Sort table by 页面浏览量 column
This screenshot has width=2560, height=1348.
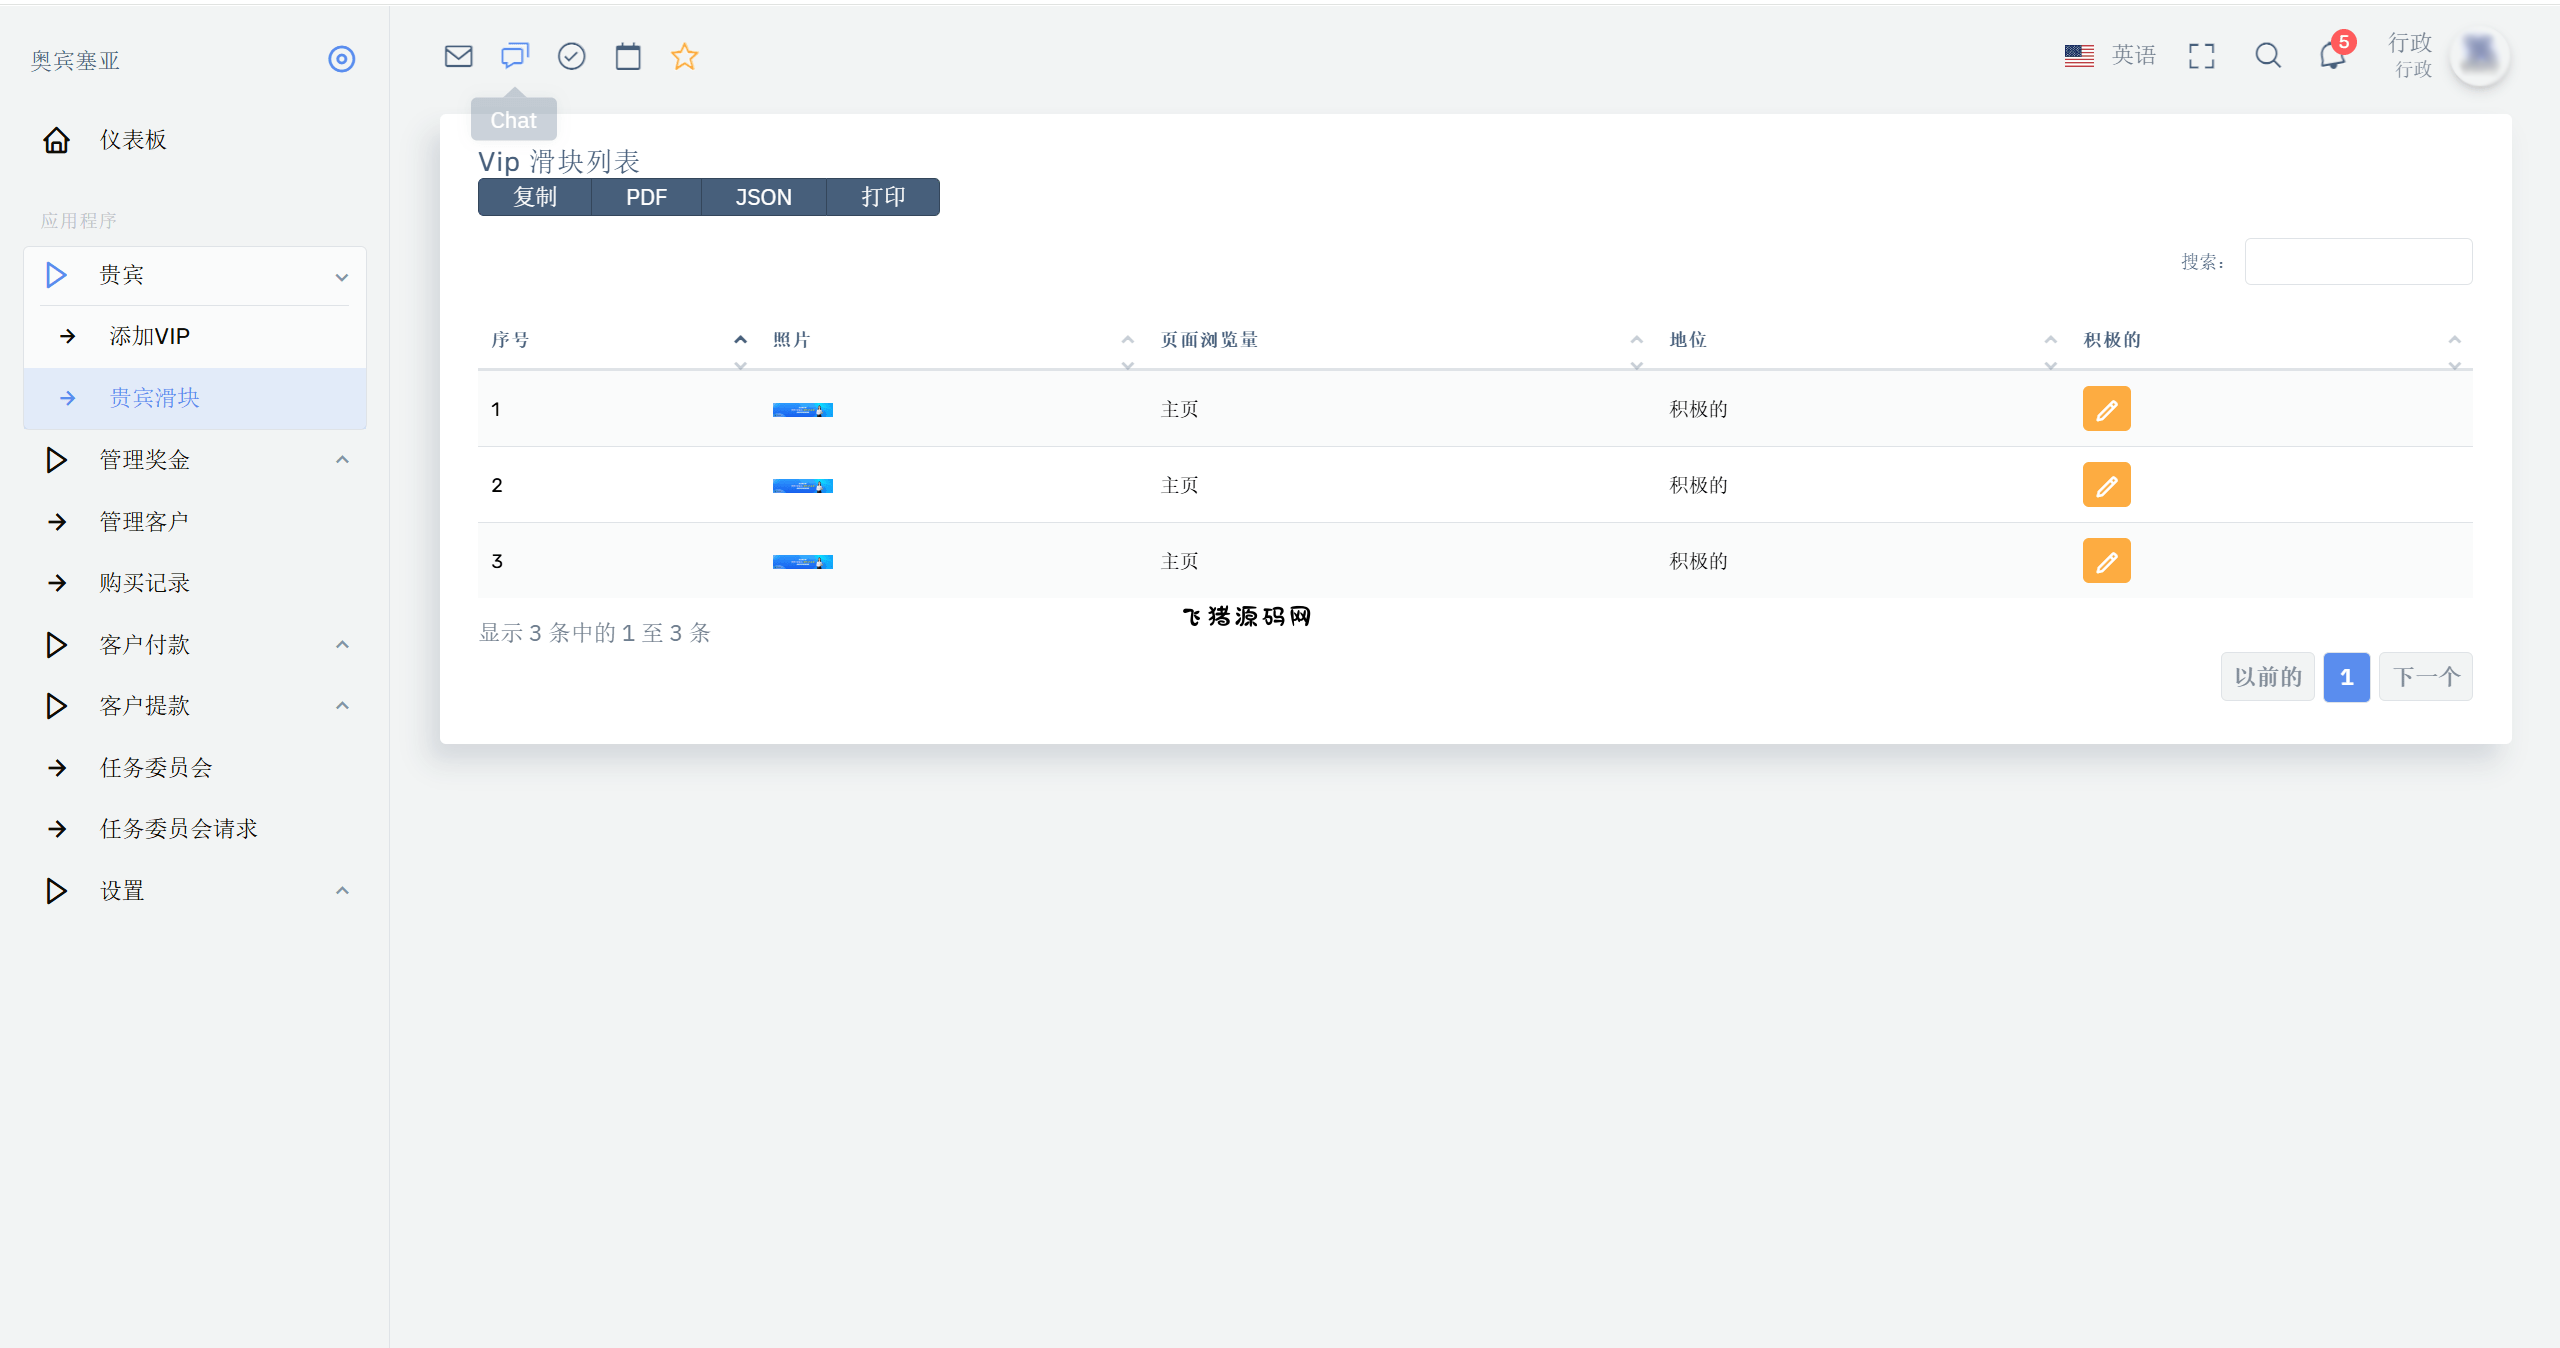pos(1208,340)
